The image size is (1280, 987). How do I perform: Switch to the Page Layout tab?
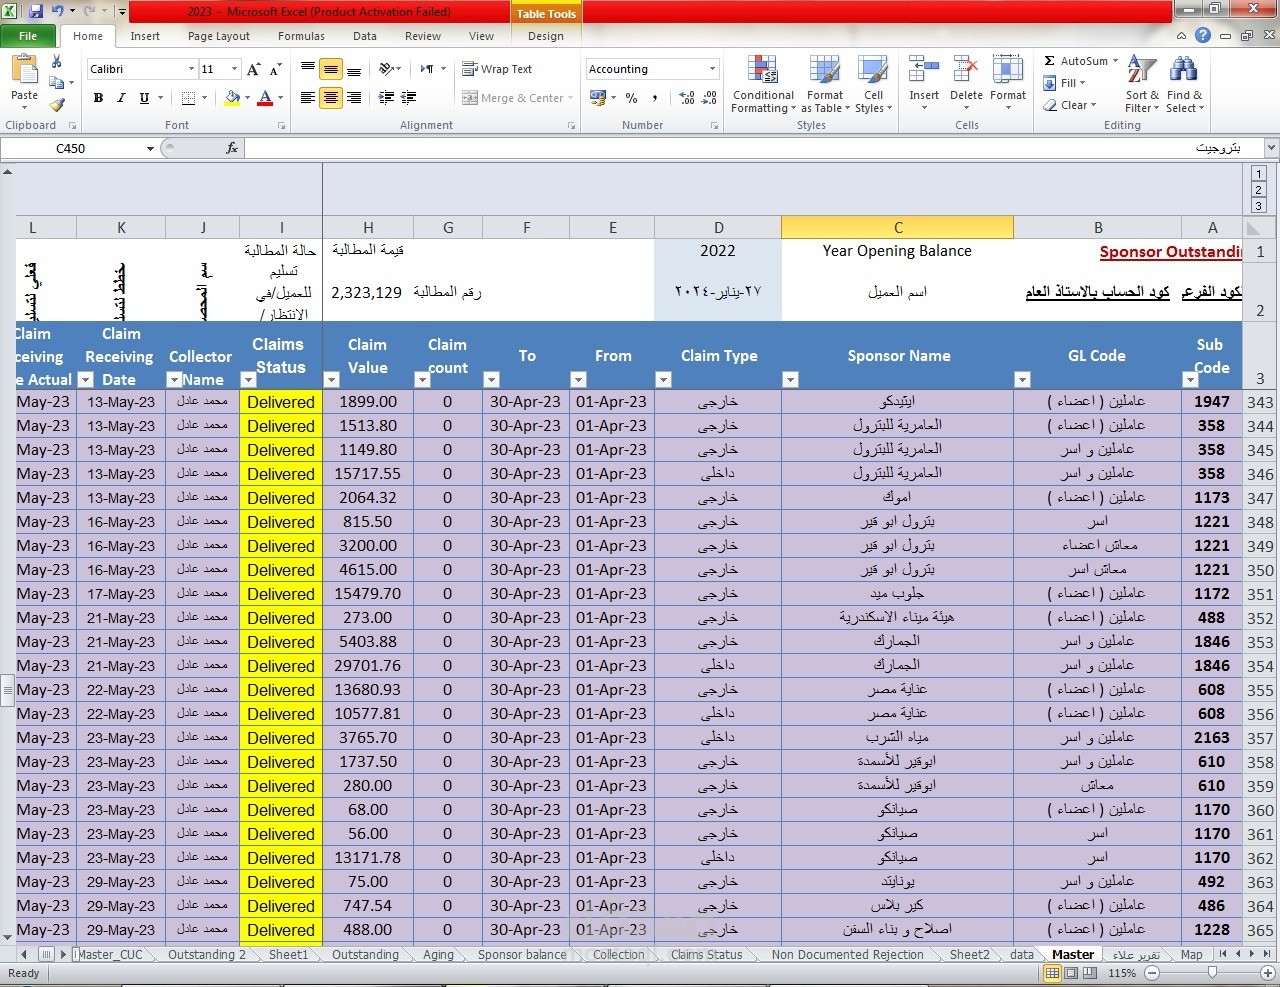click(x=219, y=36)
